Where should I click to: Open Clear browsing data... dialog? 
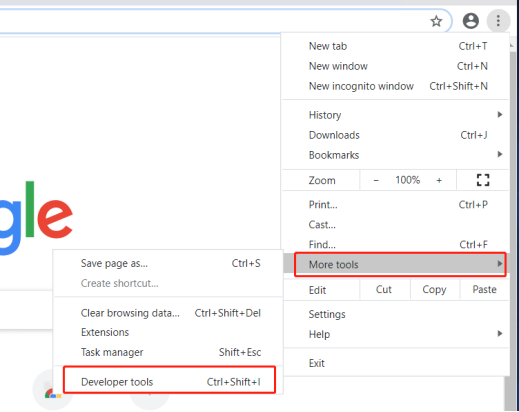[x=168, y=313]
